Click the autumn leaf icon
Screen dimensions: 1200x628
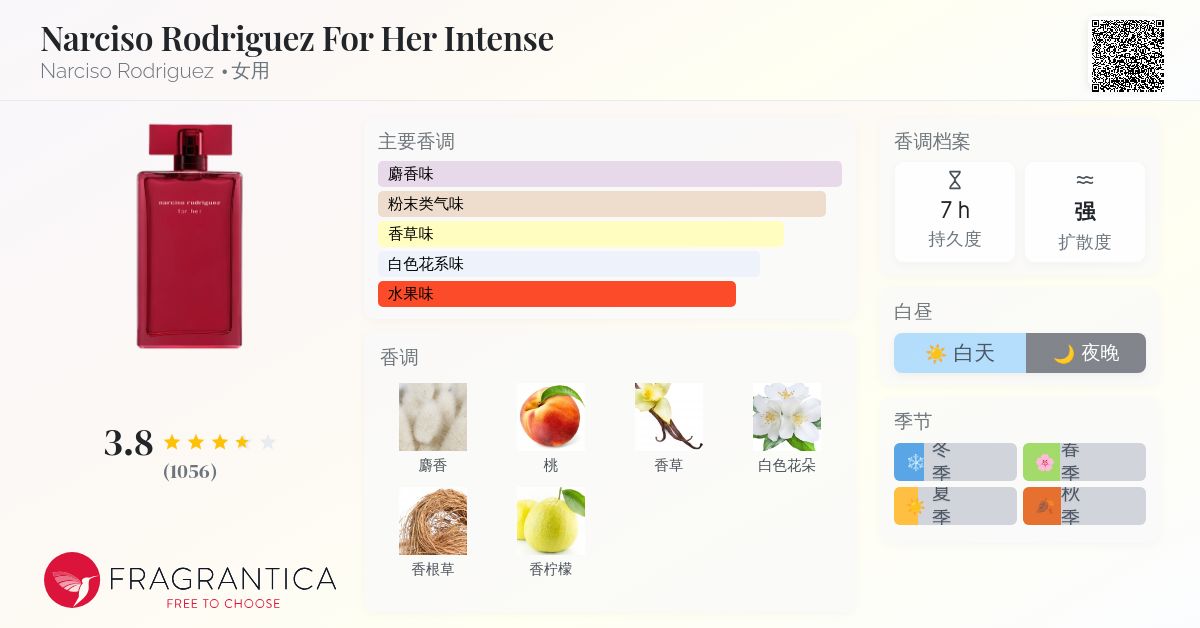point(1044,506)
